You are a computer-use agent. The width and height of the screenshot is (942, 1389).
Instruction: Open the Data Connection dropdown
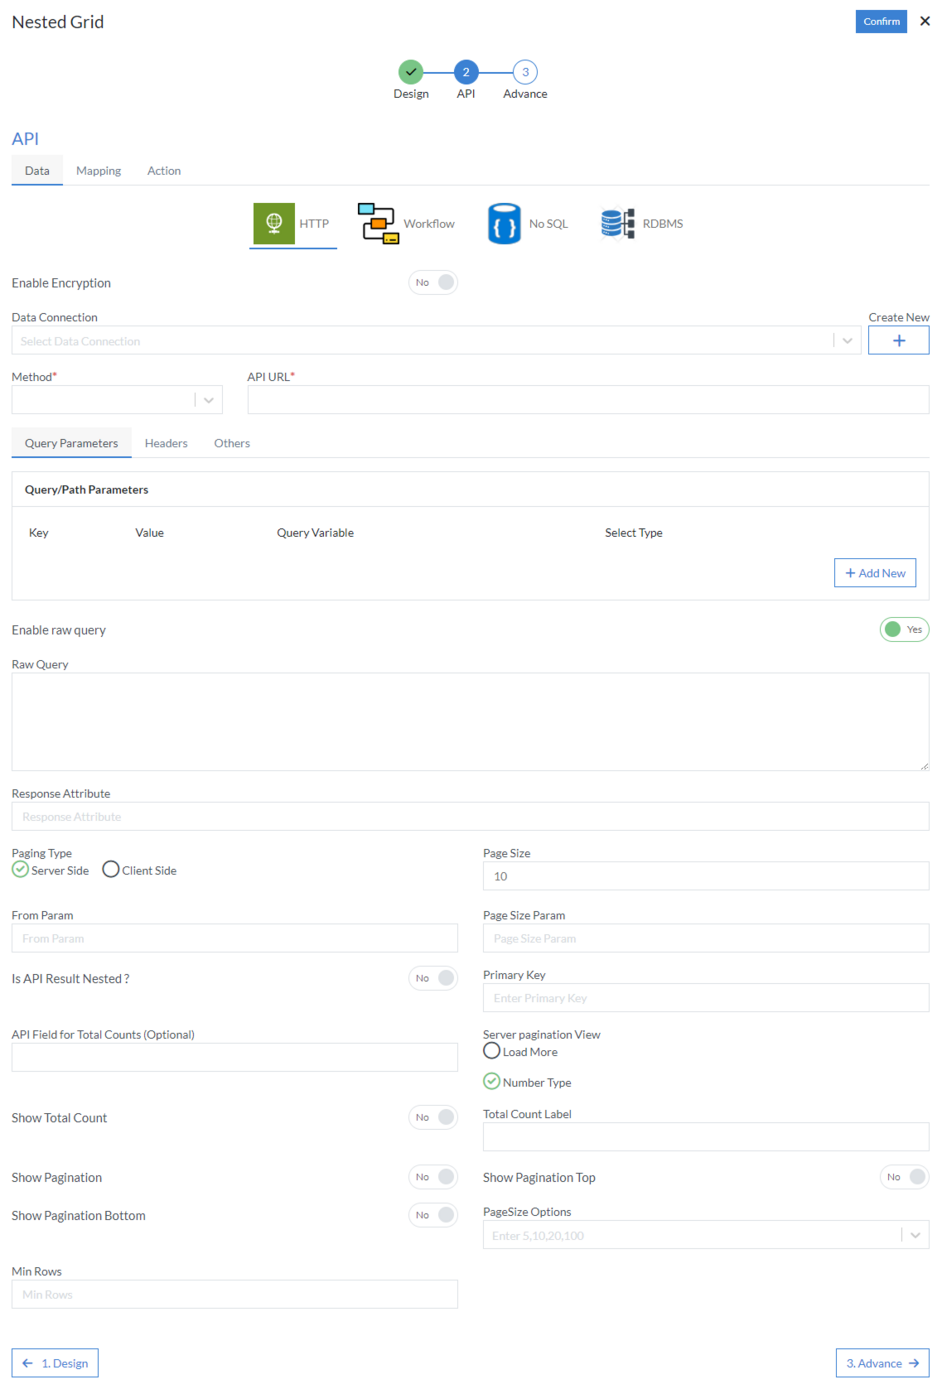[847, 341]
